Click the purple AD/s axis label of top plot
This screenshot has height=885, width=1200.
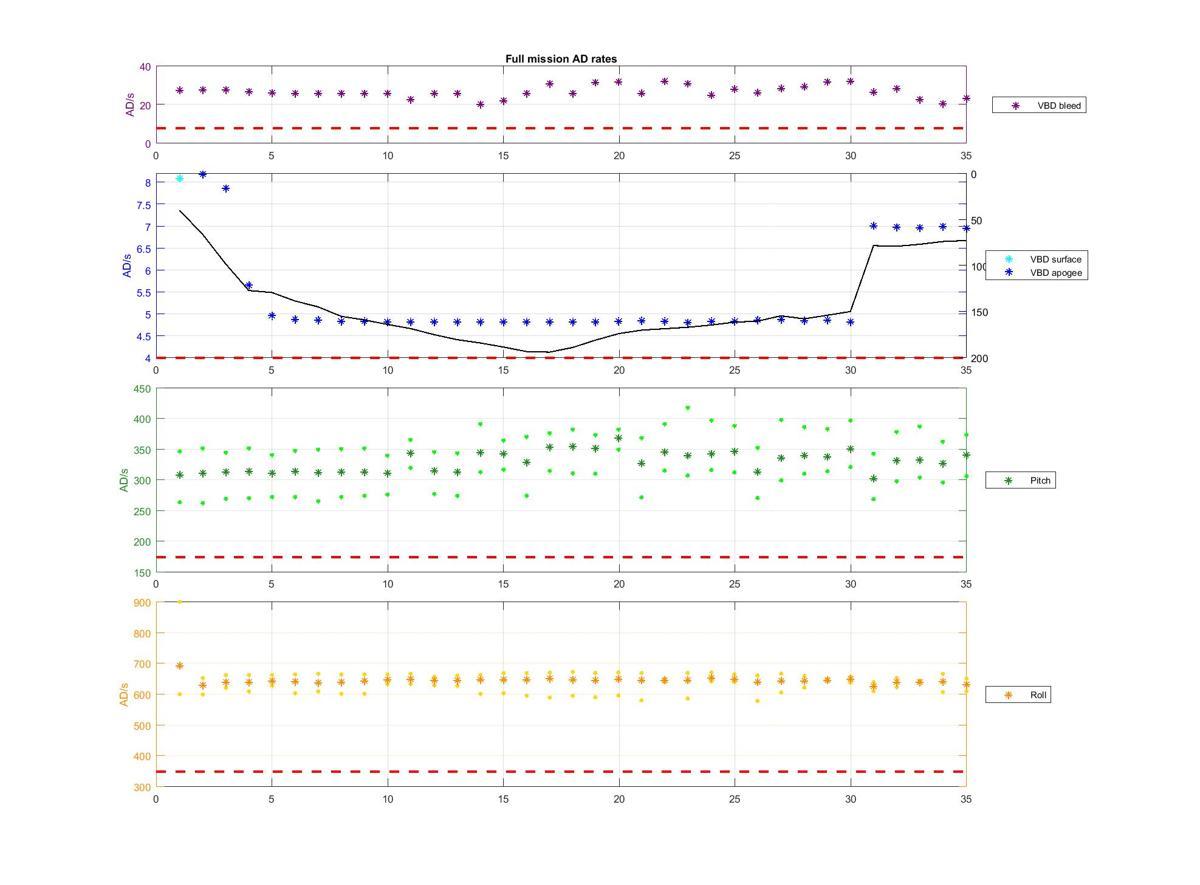[130, 105]
